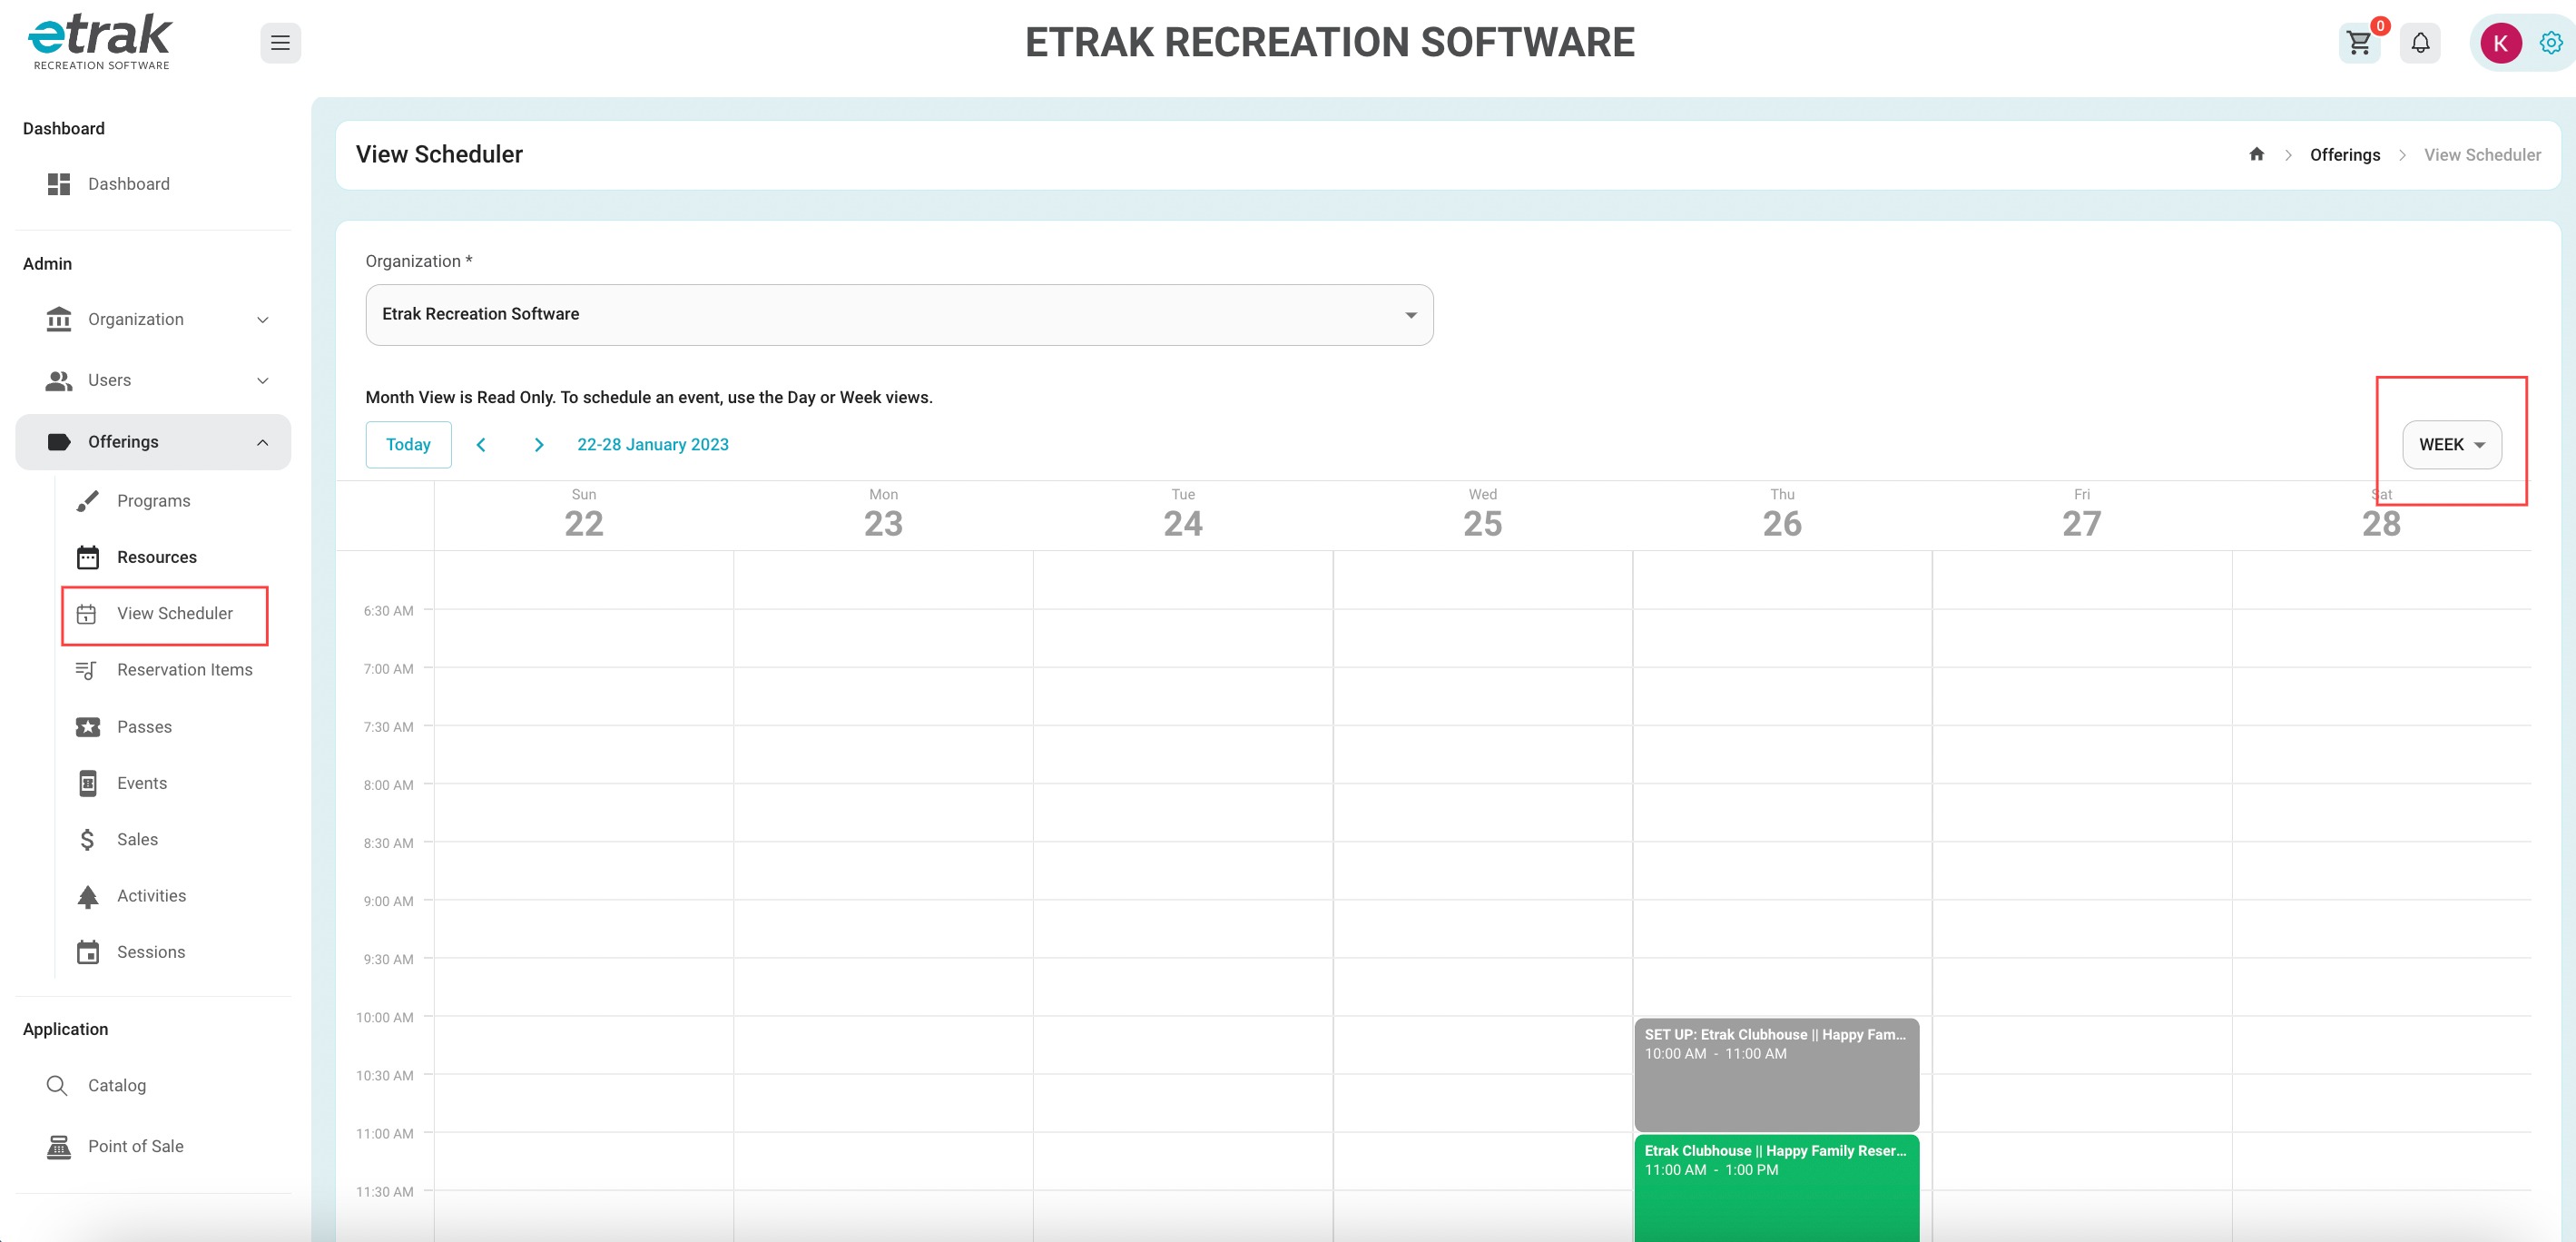Click the '10:00 AM' time label
The height and width of the screenshot is (1242, 2576).
coord(384,1018)
